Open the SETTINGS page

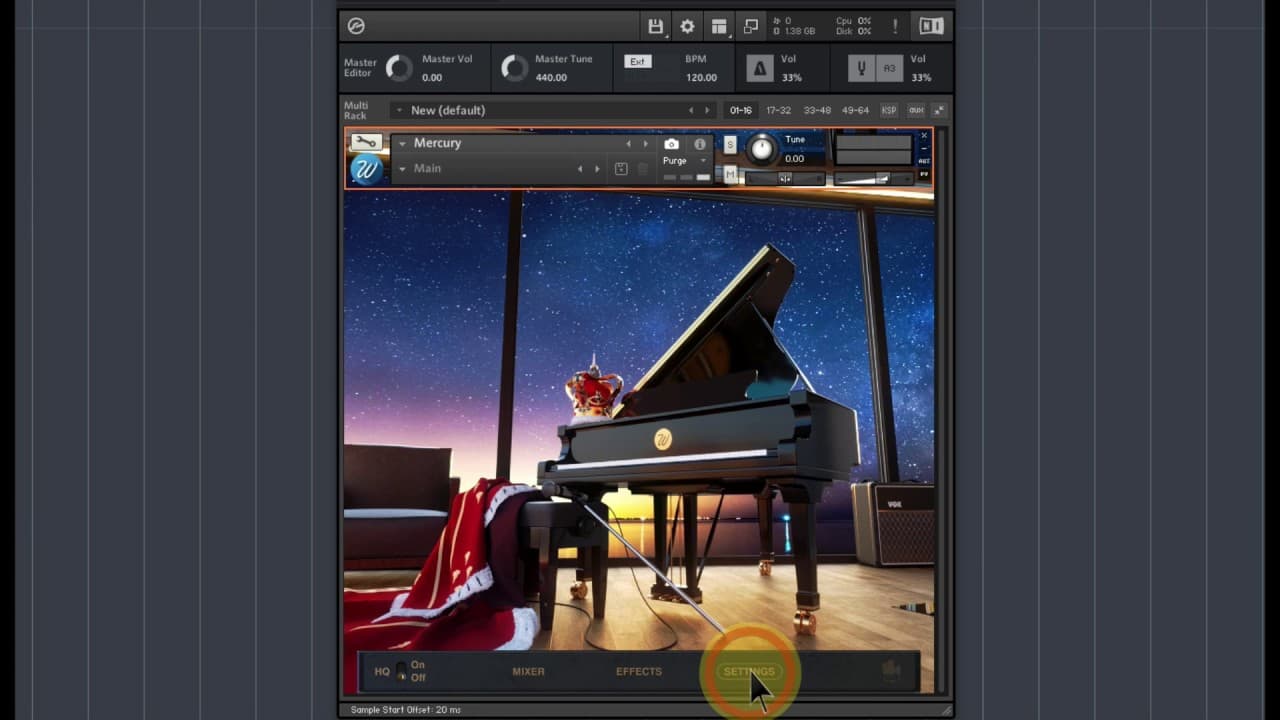(x=749, y=672)
